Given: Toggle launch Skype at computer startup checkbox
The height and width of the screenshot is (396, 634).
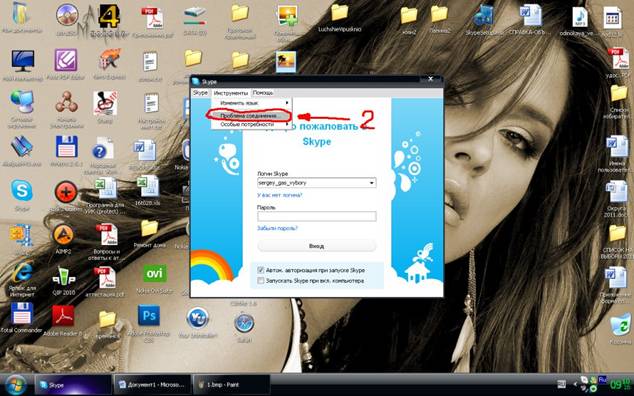Looking at the screenshot, I should pyautogui.click(x=261, y=281).
